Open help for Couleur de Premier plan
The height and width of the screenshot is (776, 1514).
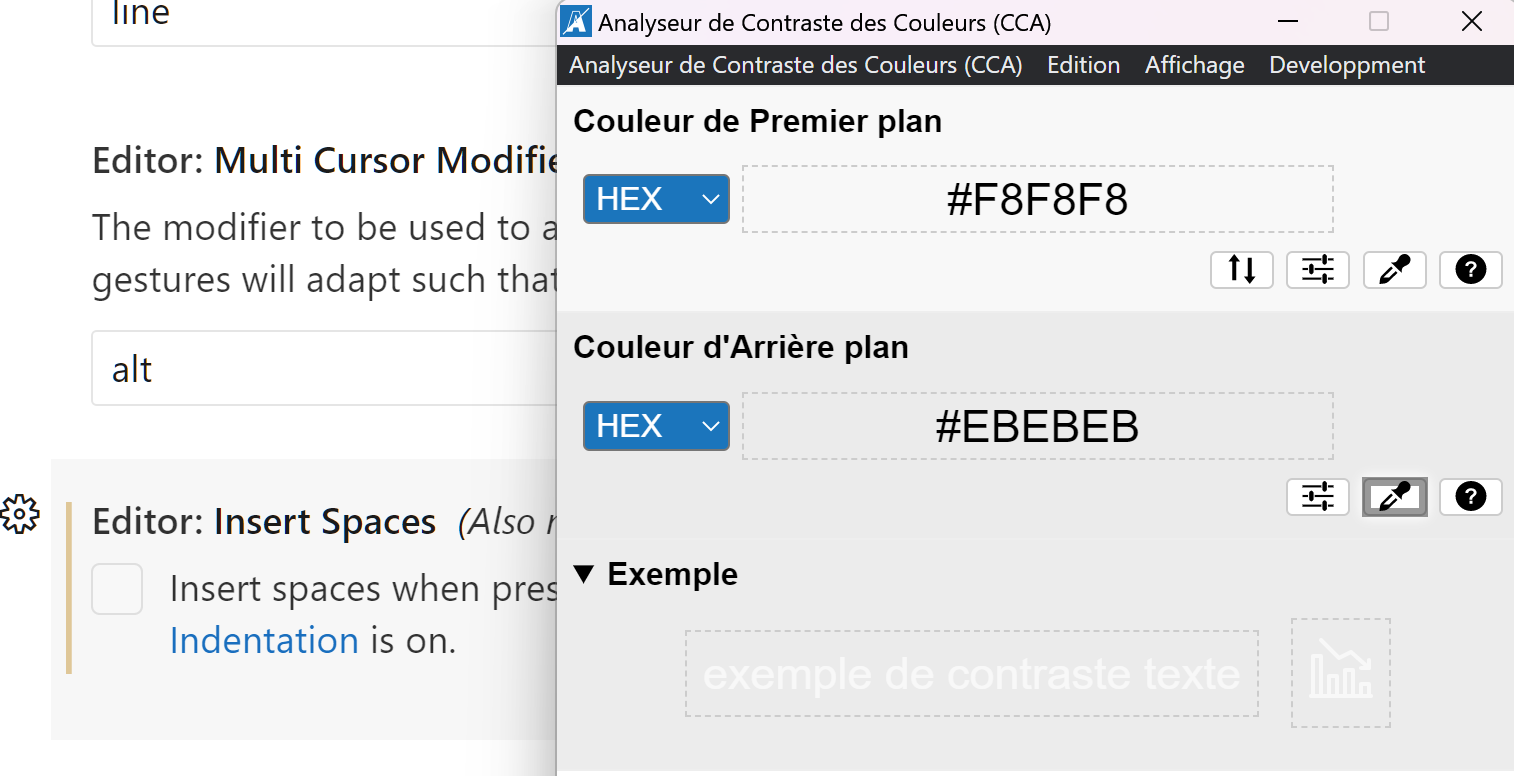[1470, 269]
